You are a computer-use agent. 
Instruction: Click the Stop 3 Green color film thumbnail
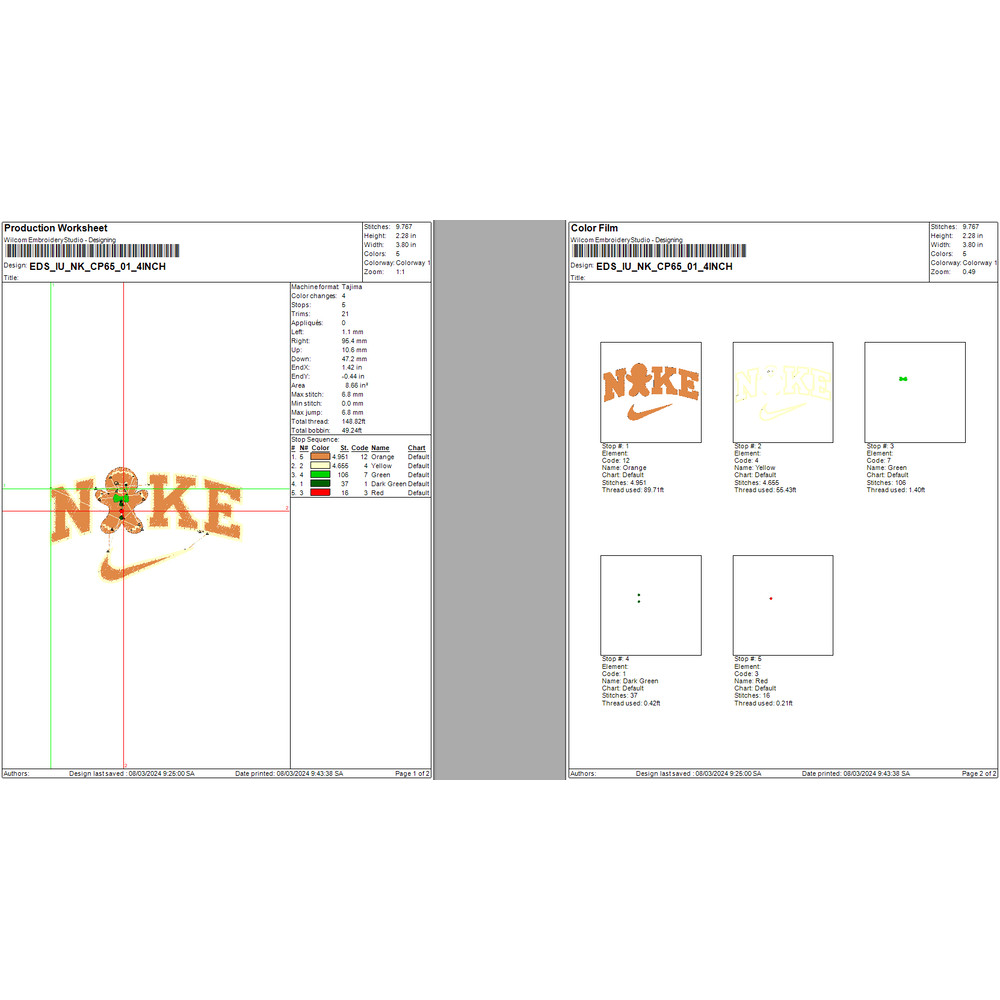(x=914, y=392)
